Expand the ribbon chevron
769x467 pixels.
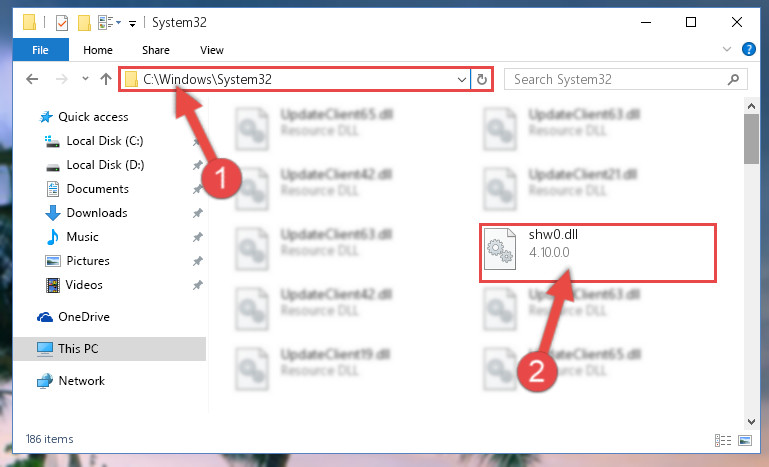pos(727,49)
